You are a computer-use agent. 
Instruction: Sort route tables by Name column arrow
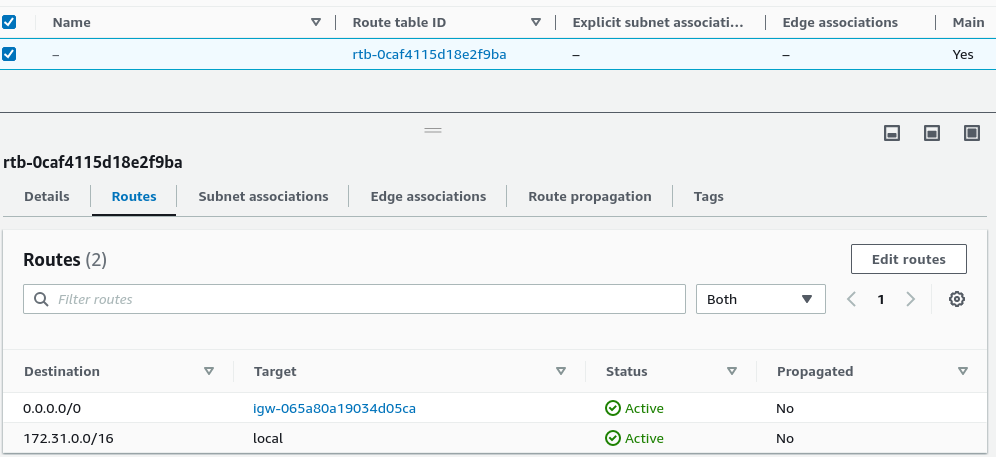(x=316, y=22)
